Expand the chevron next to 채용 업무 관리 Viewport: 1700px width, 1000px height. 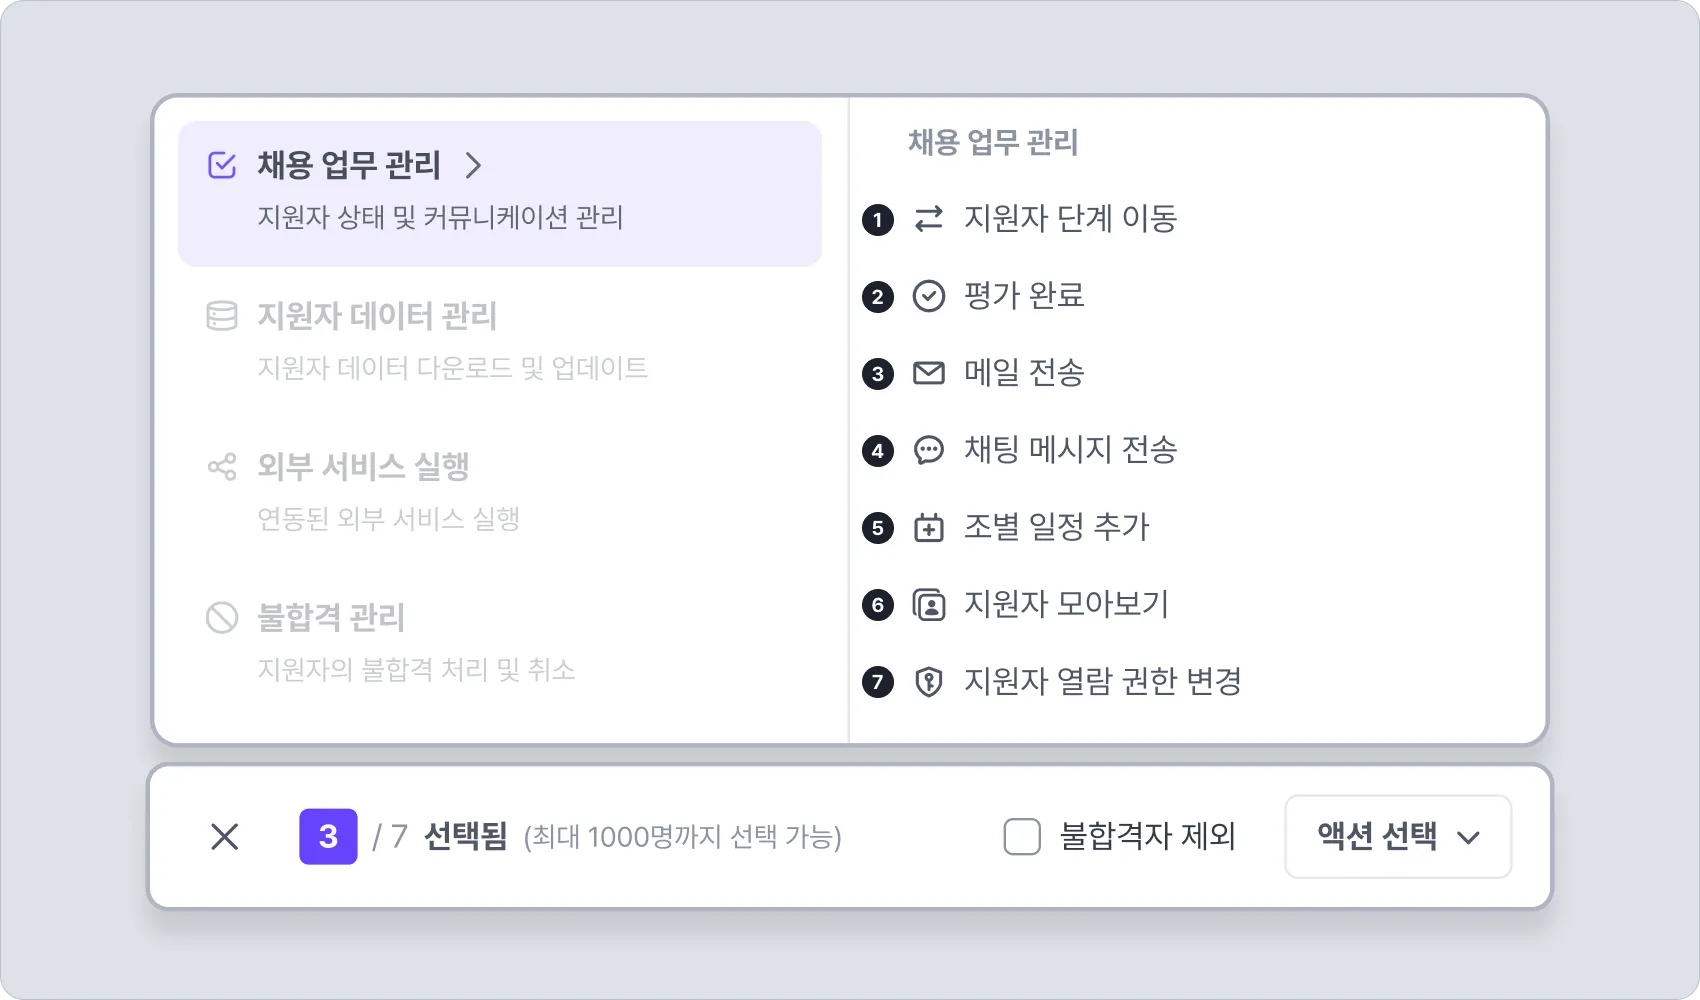pyautogui.click(x=473, y=165)
